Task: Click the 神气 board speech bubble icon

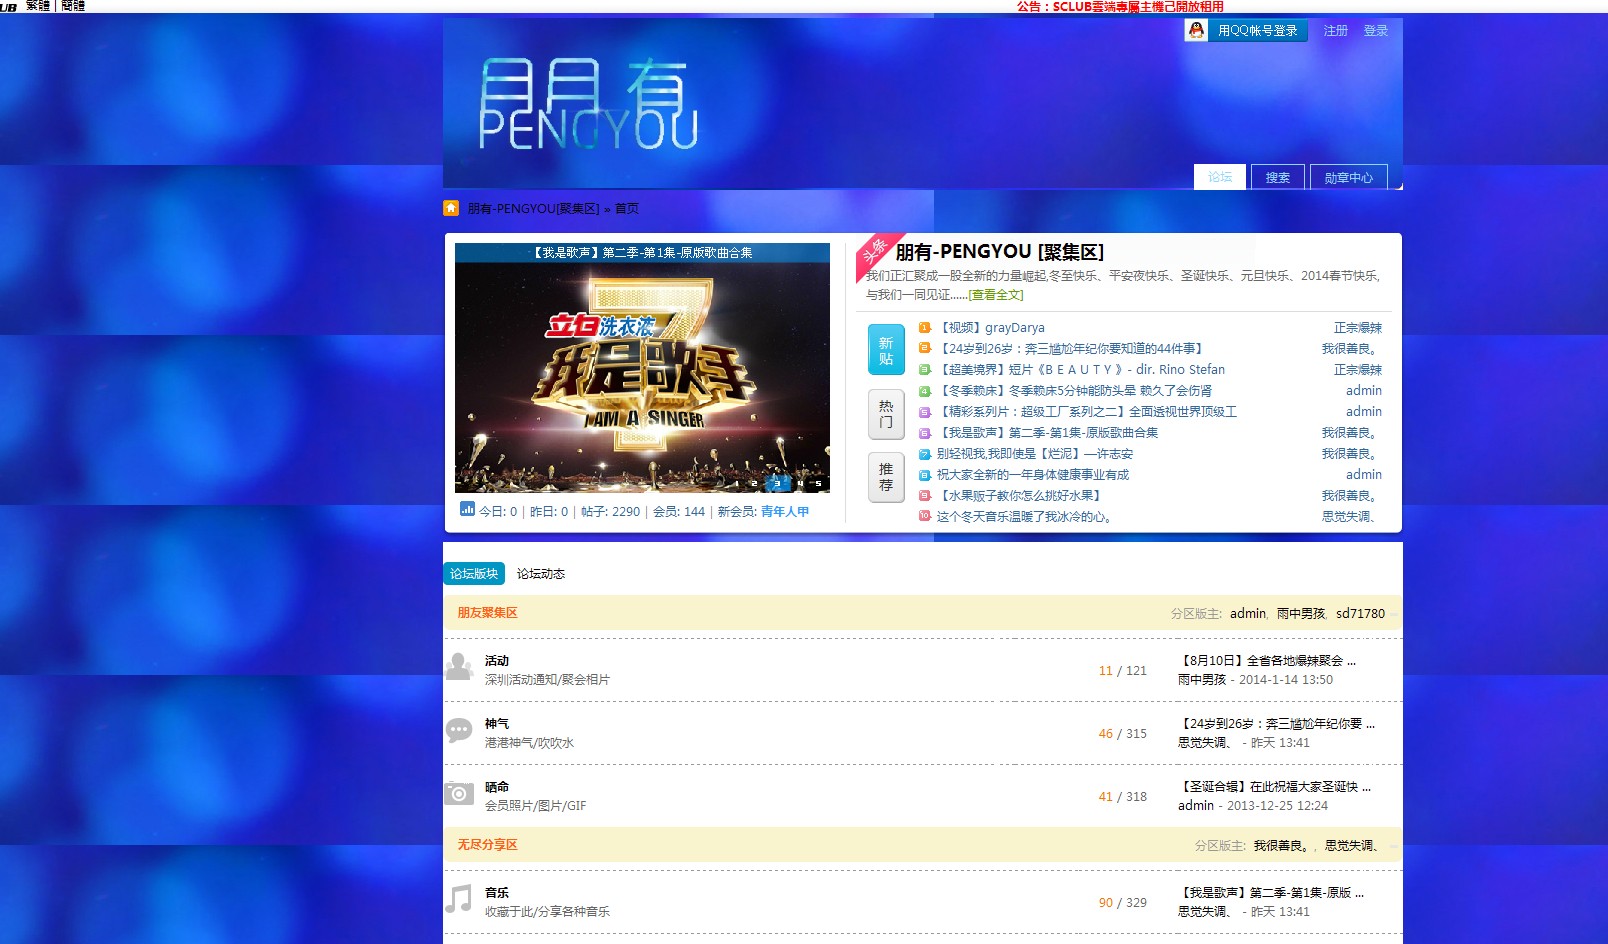Action: 458,731
